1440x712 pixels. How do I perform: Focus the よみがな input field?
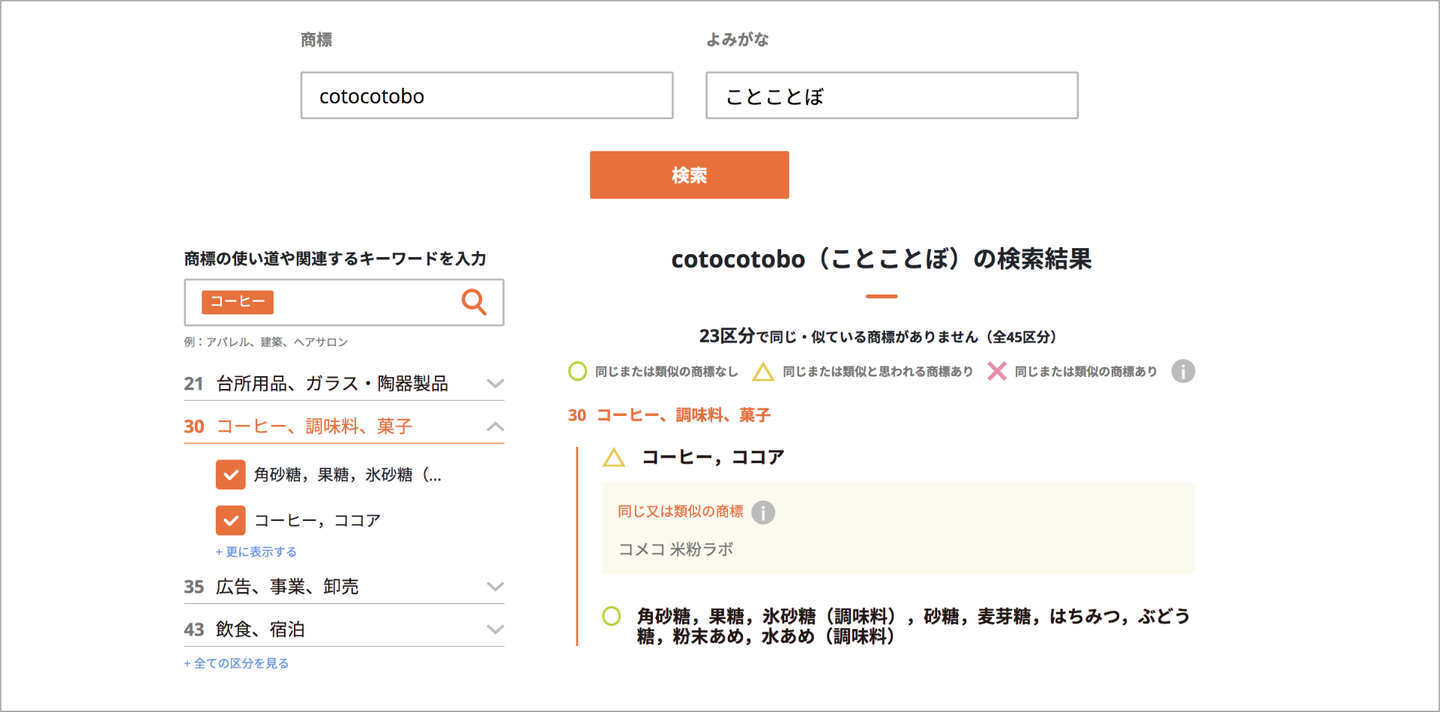(x=891, y=96)
